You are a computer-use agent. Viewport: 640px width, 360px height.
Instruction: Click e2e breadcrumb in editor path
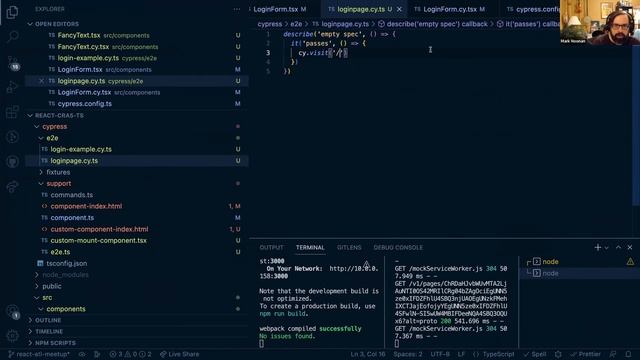pos(296,24)
